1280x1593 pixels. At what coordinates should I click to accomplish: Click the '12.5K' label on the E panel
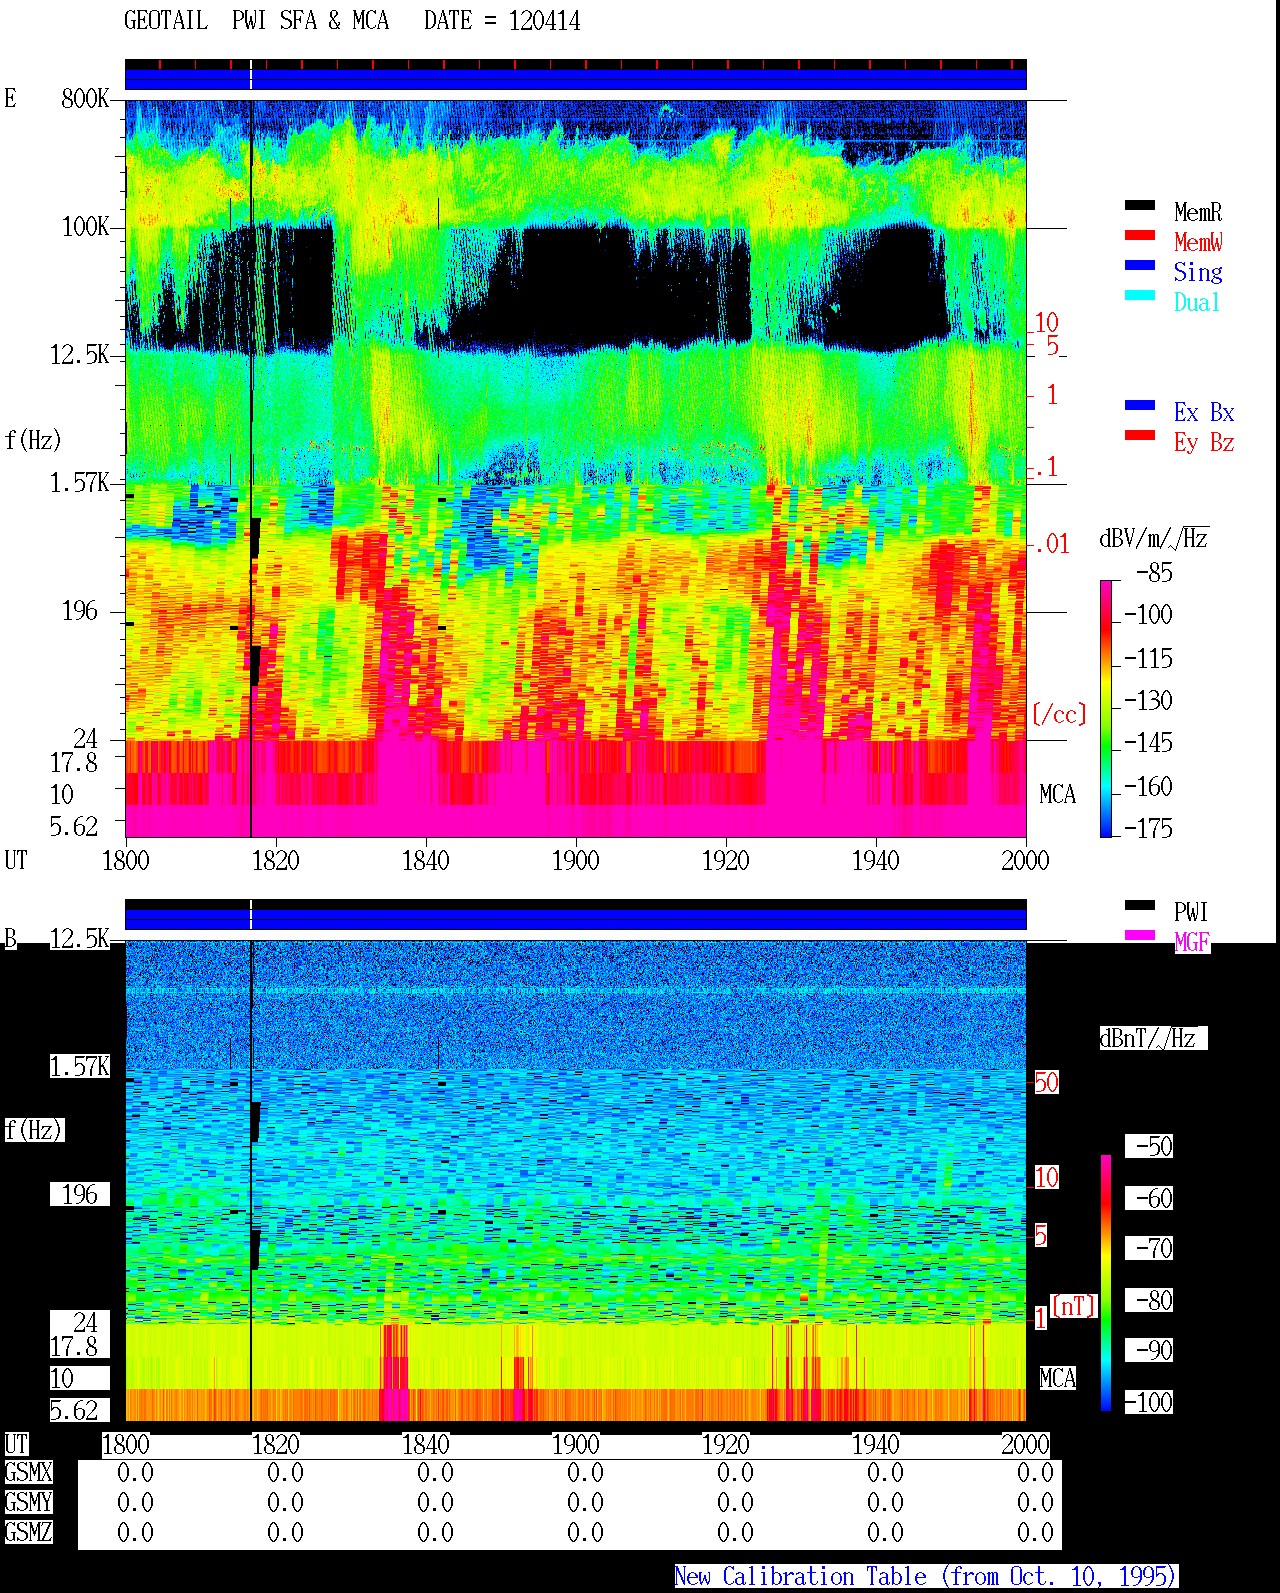click(x=79, y=354)
